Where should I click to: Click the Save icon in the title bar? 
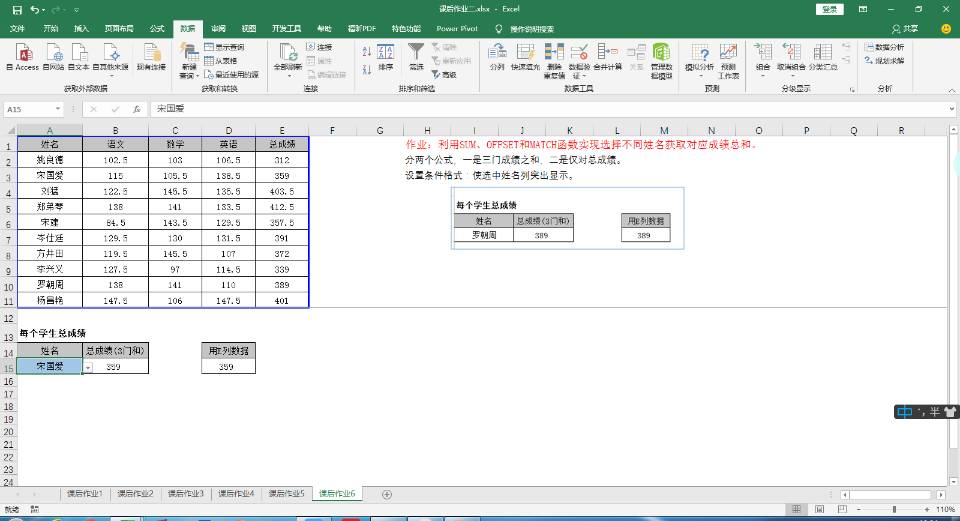(x=17, y=10)
